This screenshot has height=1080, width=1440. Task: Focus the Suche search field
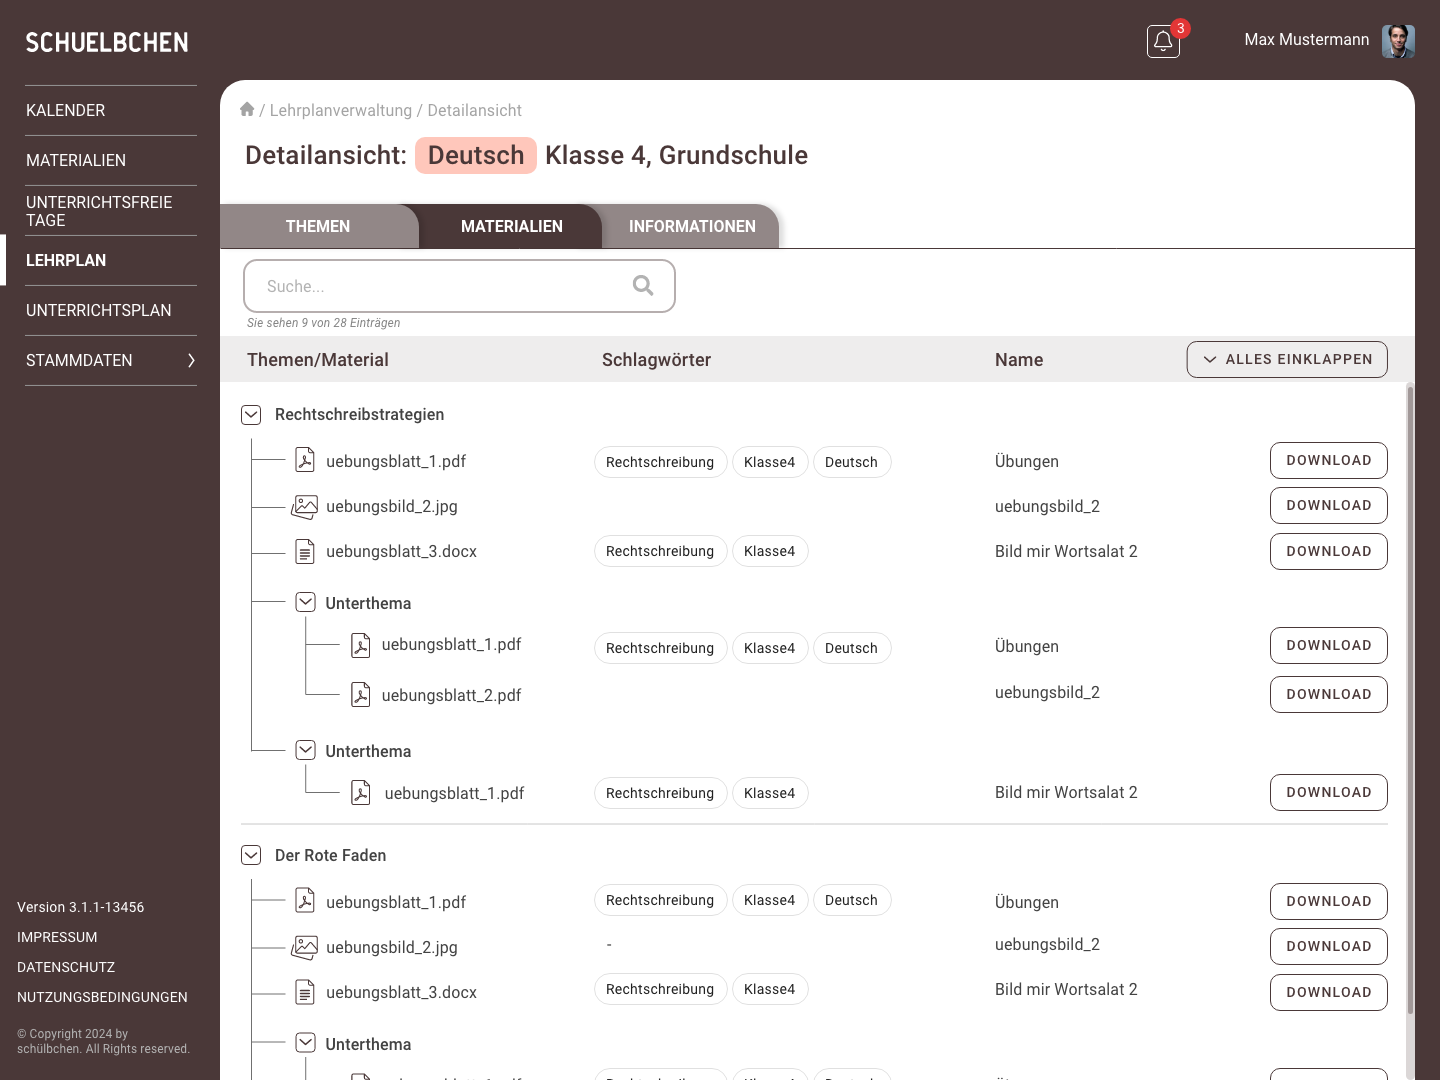[x=459, y=286]
